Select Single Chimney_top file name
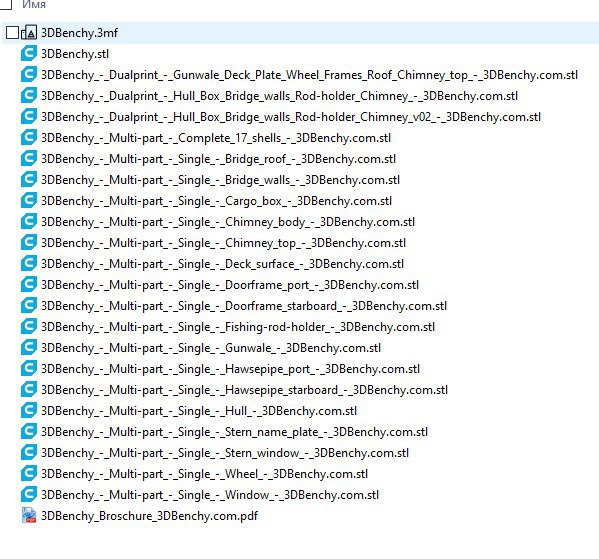 point(223,243)
